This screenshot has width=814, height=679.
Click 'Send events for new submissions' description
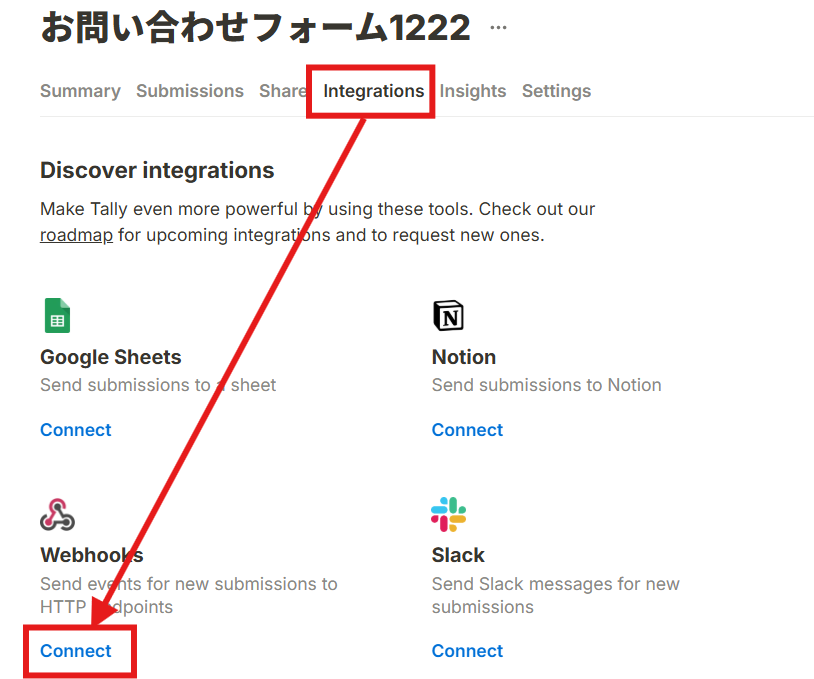click(189, 595)
